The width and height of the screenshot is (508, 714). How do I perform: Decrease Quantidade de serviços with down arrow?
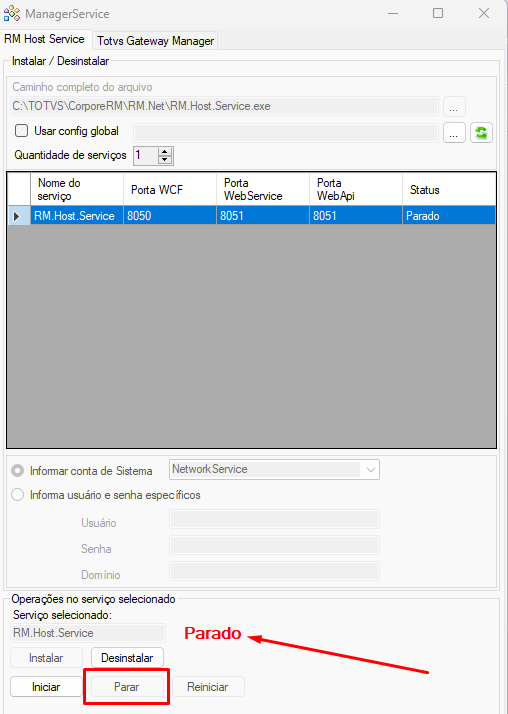(x=165, y=160)
